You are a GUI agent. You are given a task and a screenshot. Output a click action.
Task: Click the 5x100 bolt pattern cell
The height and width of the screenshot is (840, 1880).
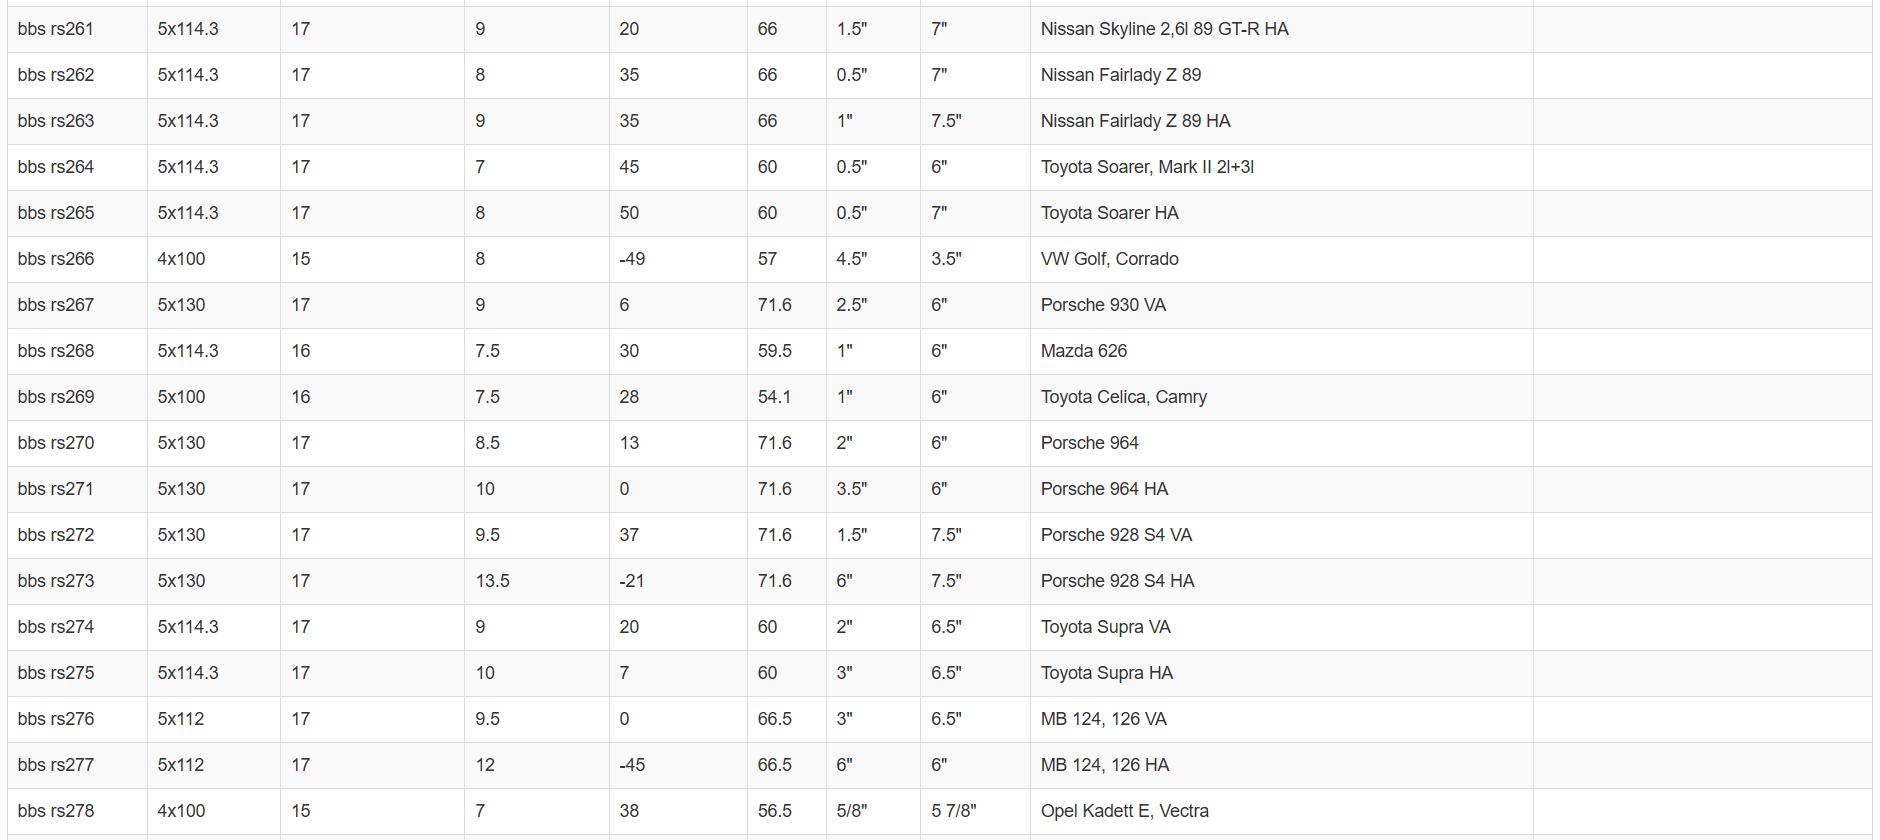pyautogui.click(x=213, y=397)
